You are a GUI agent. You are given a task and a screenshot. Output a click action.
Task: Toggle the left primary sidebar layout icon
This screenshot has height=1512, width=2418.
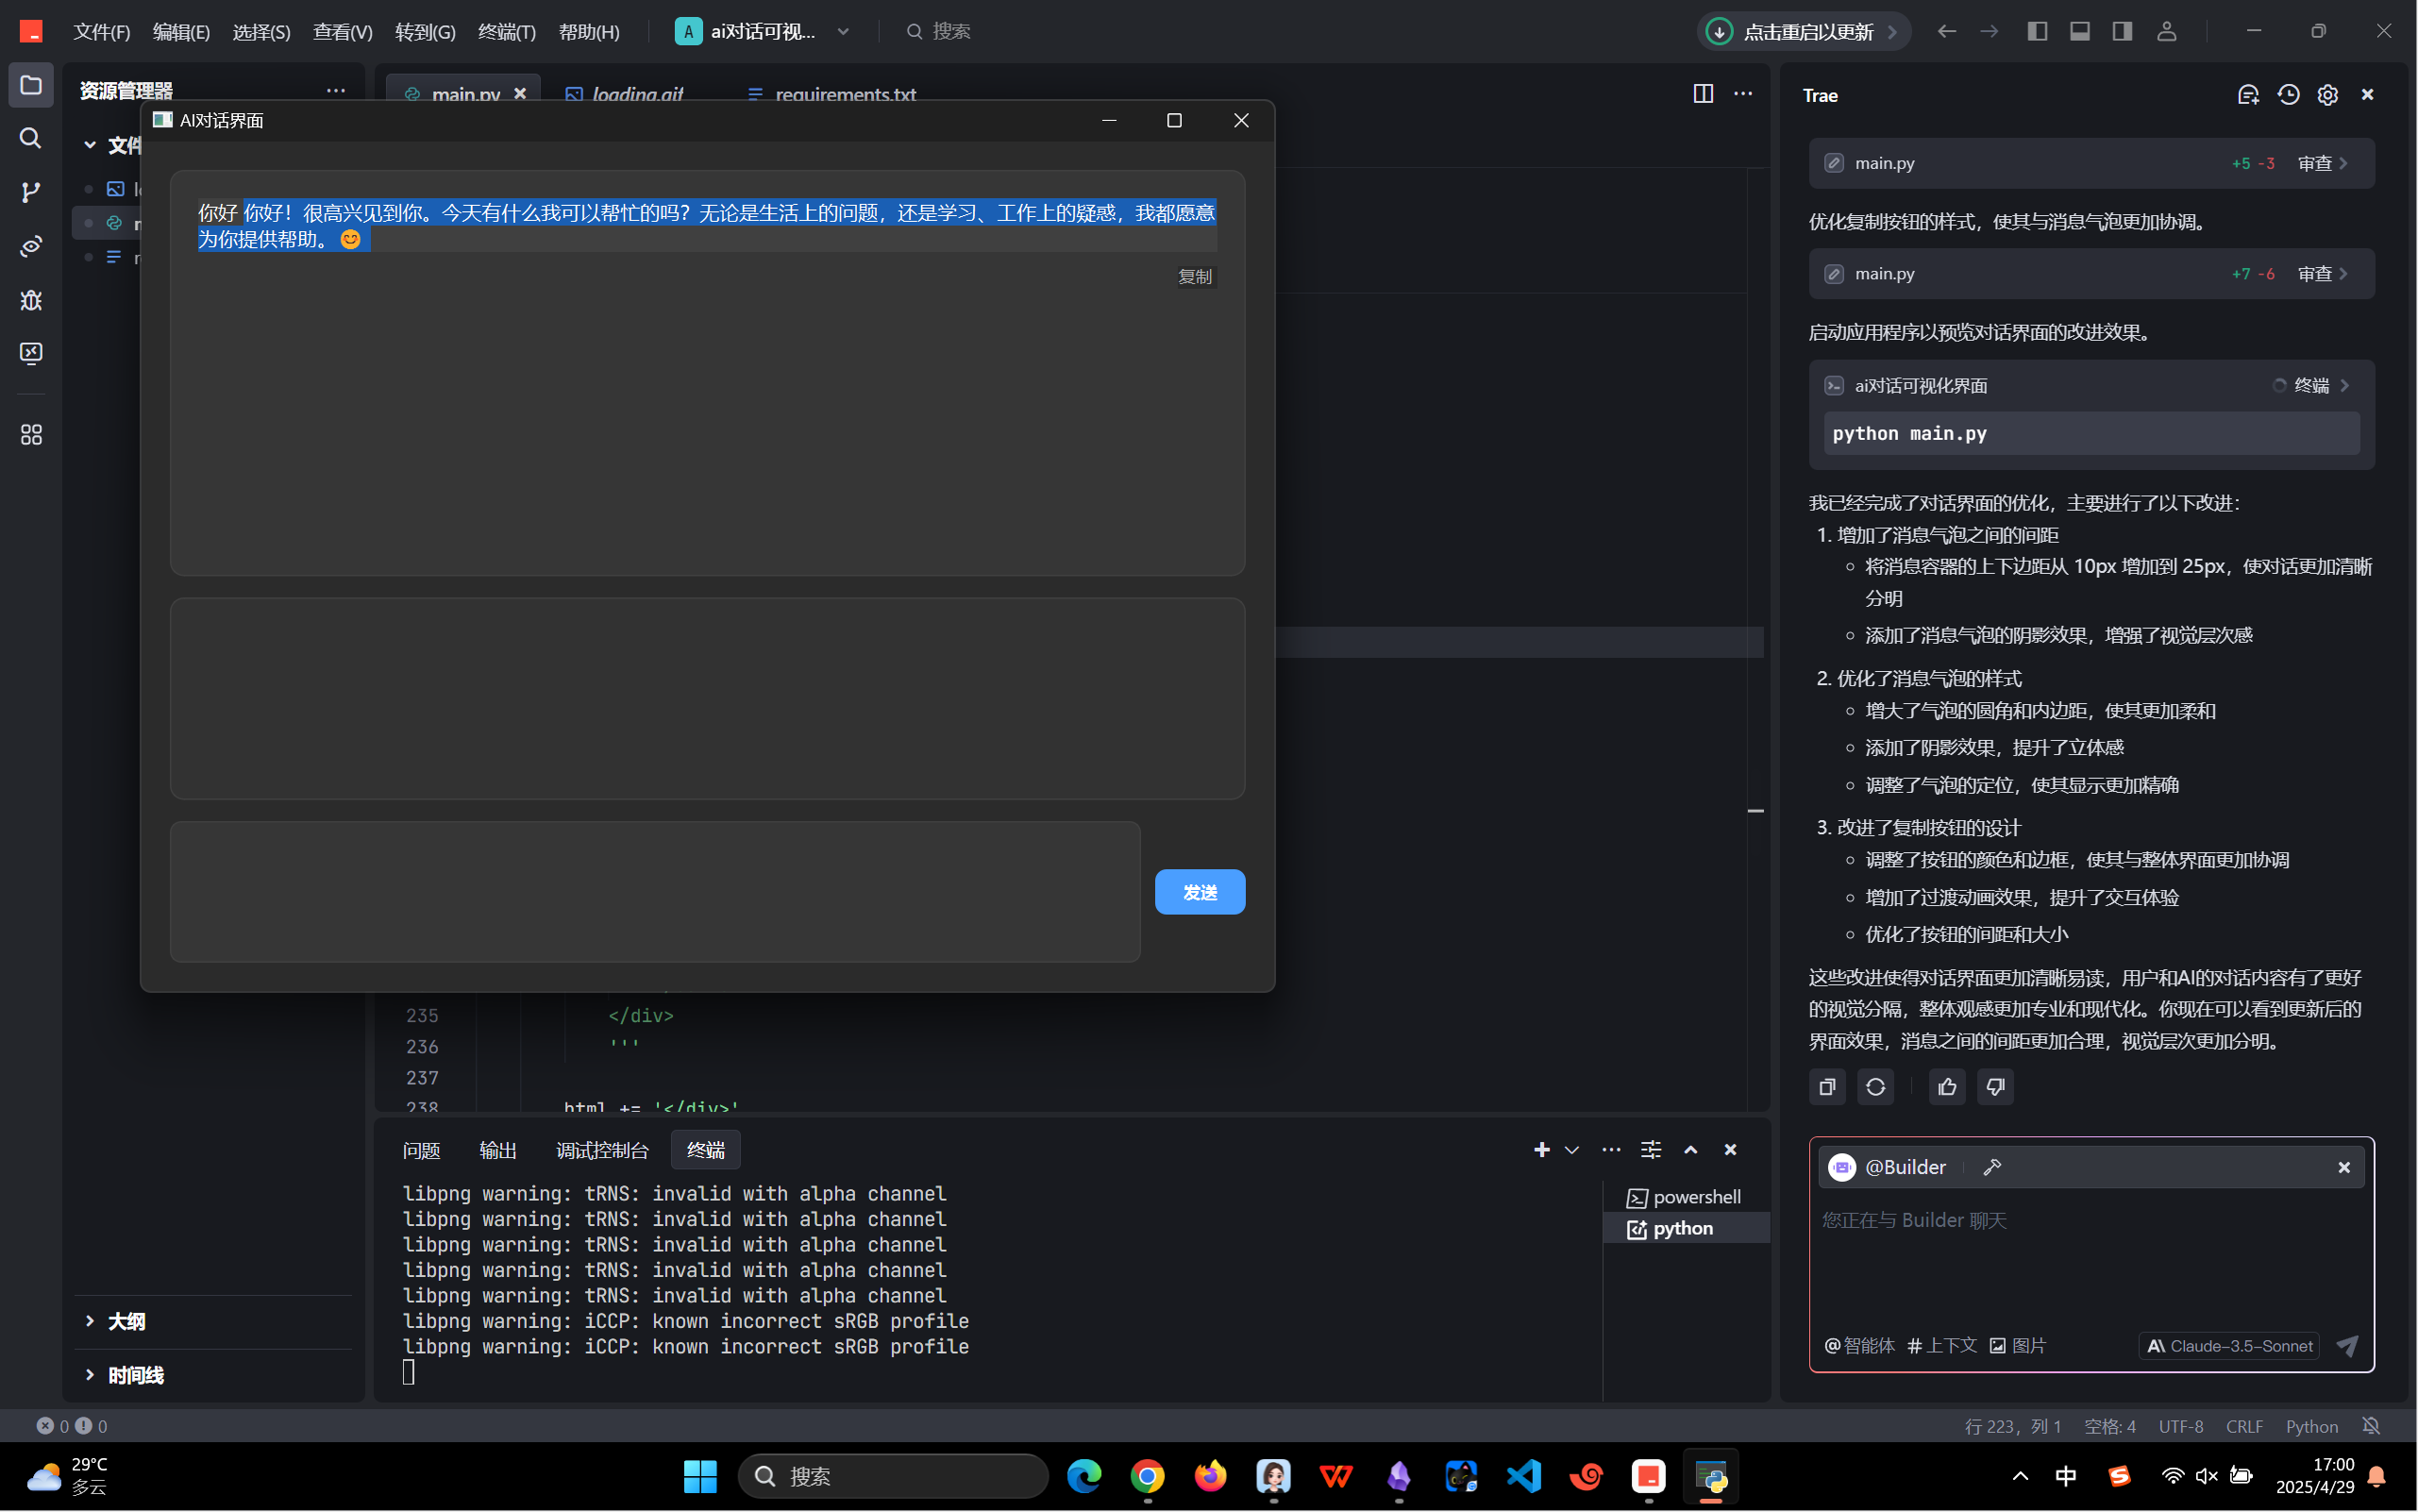(2037, 31)
